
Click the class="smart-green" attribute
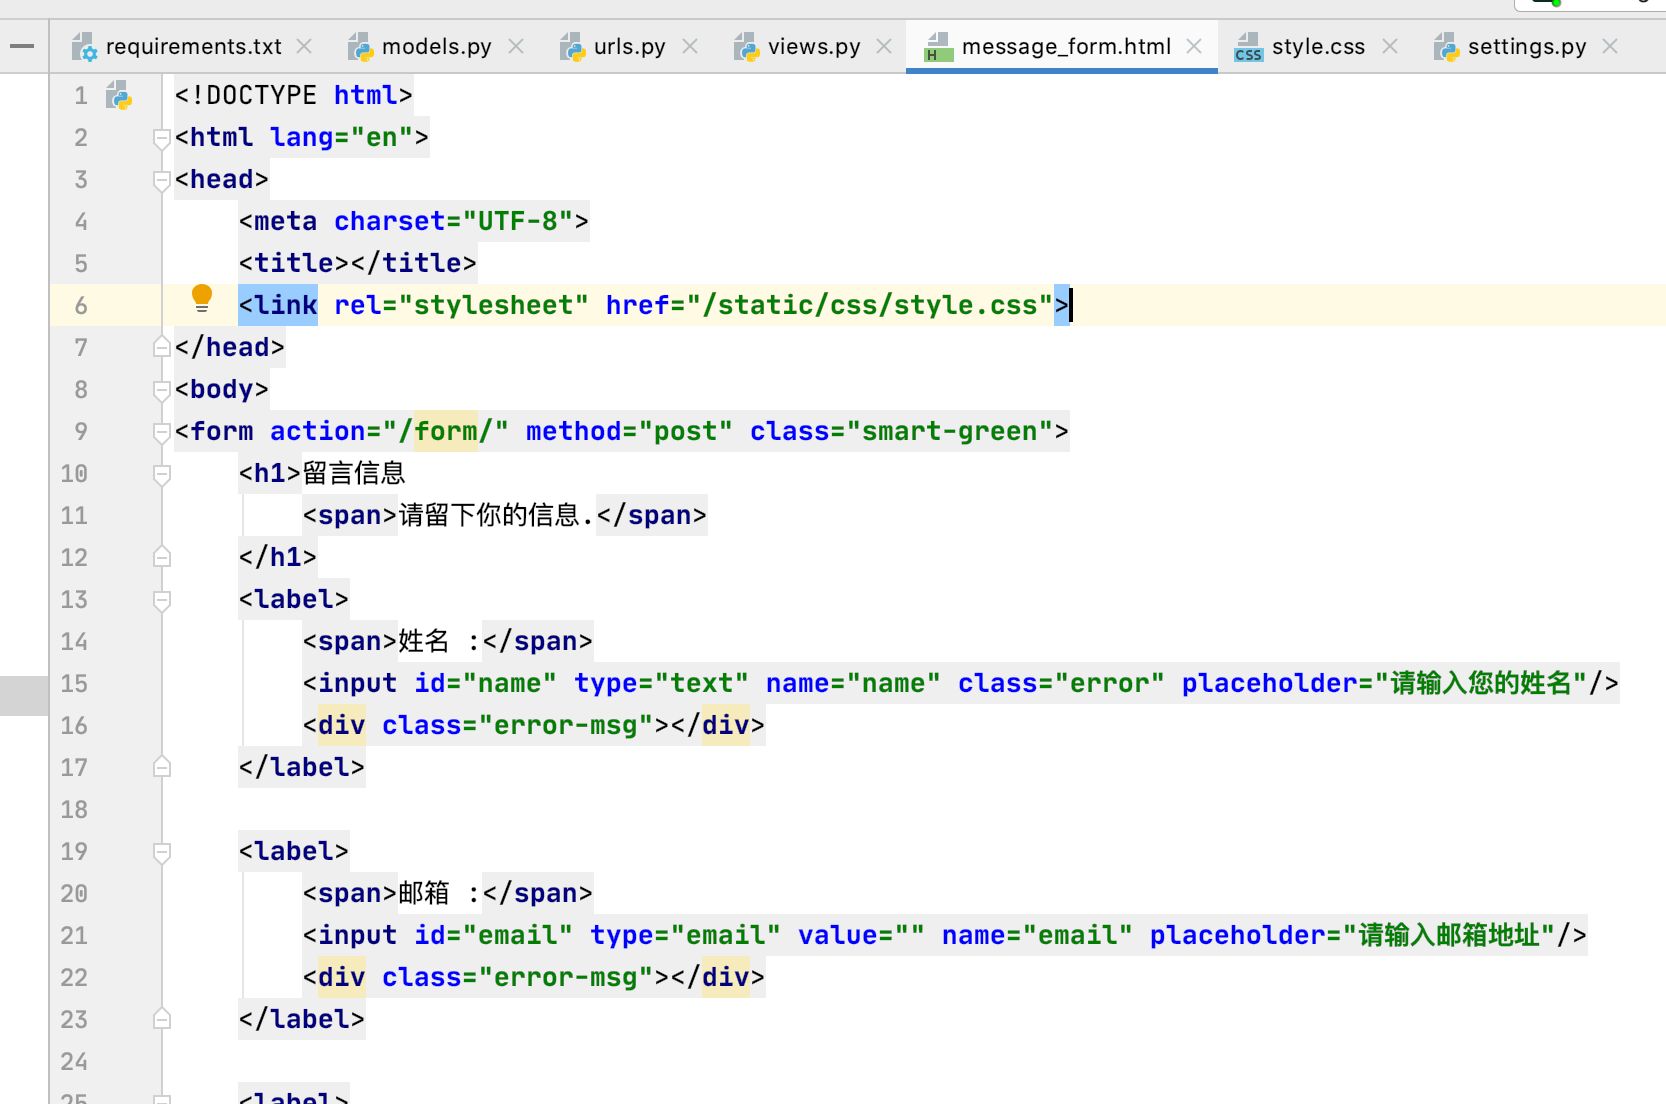(901, 431)
